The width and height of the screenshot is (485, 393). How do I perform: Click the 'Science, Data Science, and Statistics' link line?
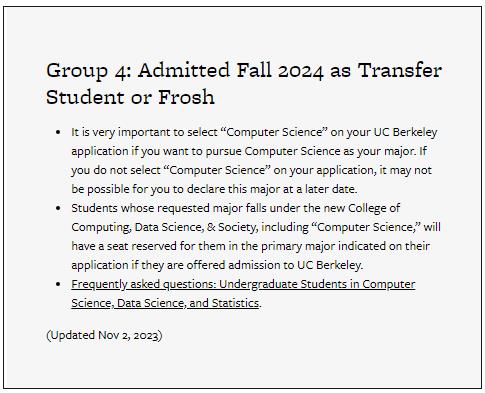click(165, 303)
